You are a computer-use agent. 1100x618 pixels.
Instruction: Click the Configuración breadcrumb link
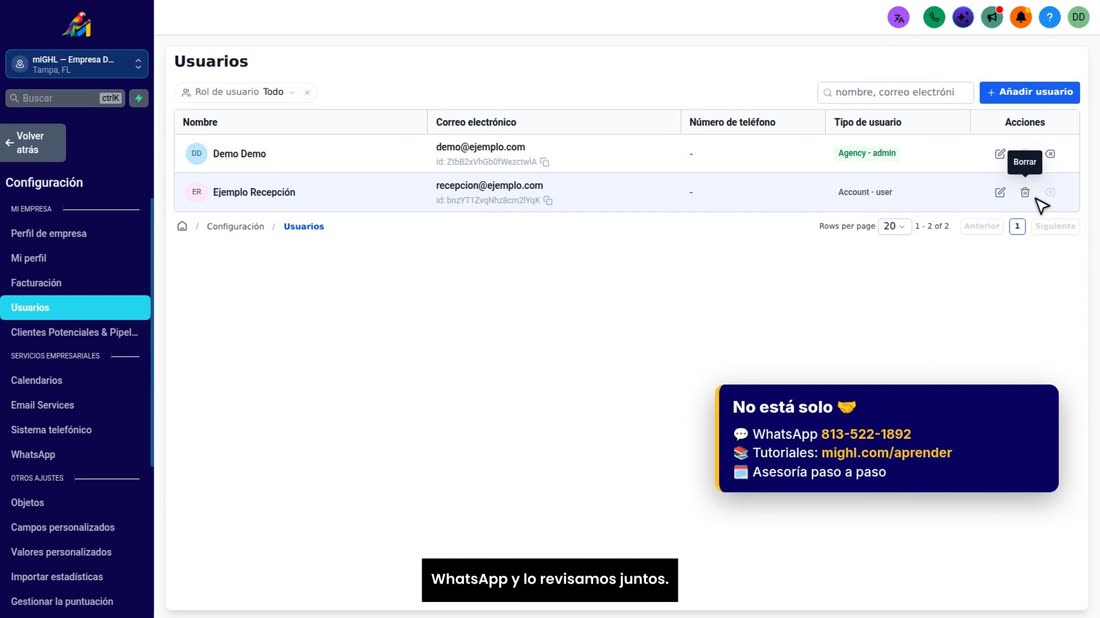click(235, 226)
